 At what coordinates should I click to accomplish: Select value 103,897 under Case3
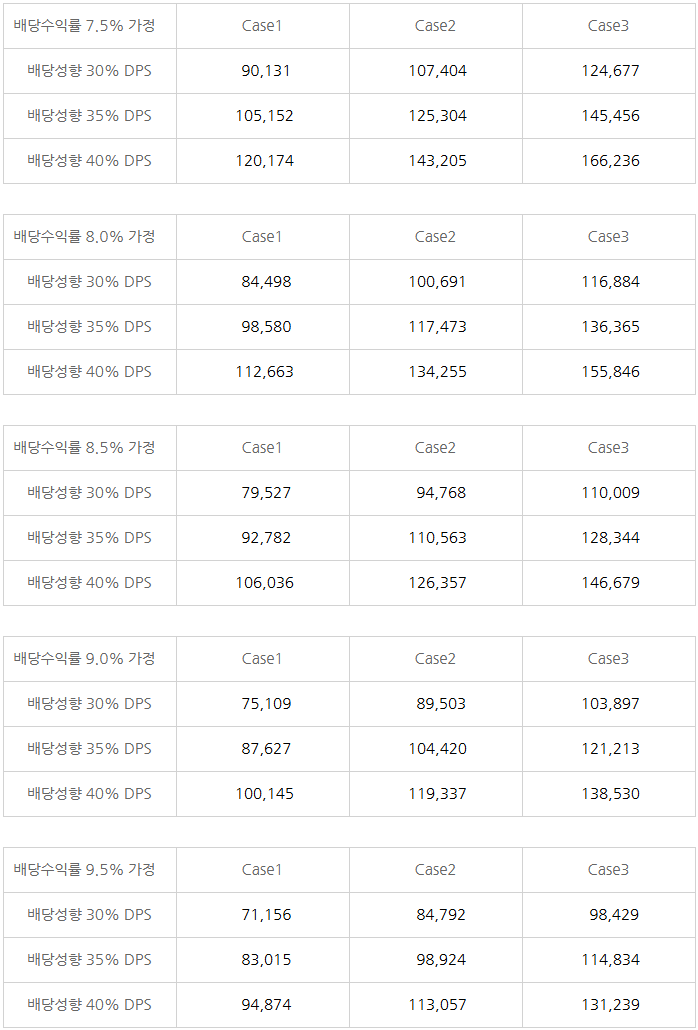click(611, 704)
